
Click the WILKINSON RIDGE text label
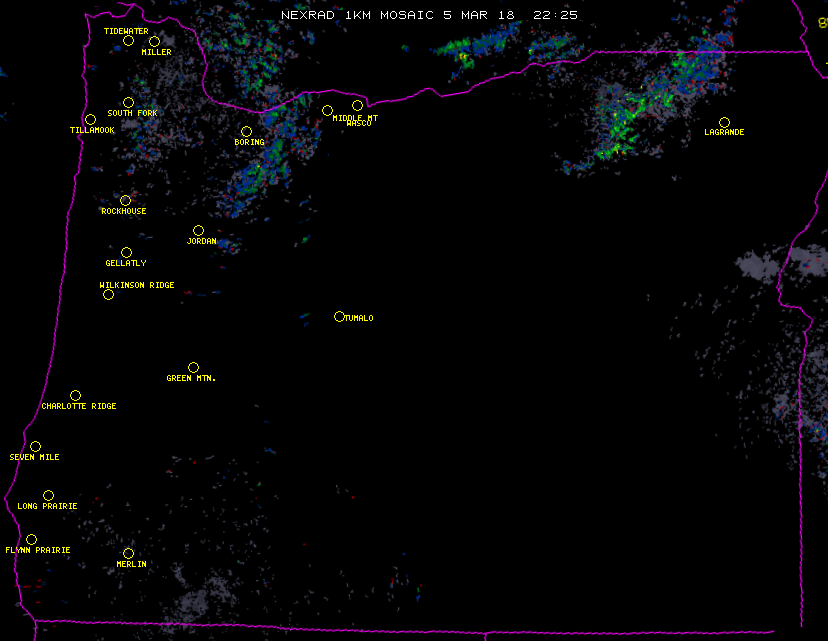pyautogui.click(x=137, y=285)
